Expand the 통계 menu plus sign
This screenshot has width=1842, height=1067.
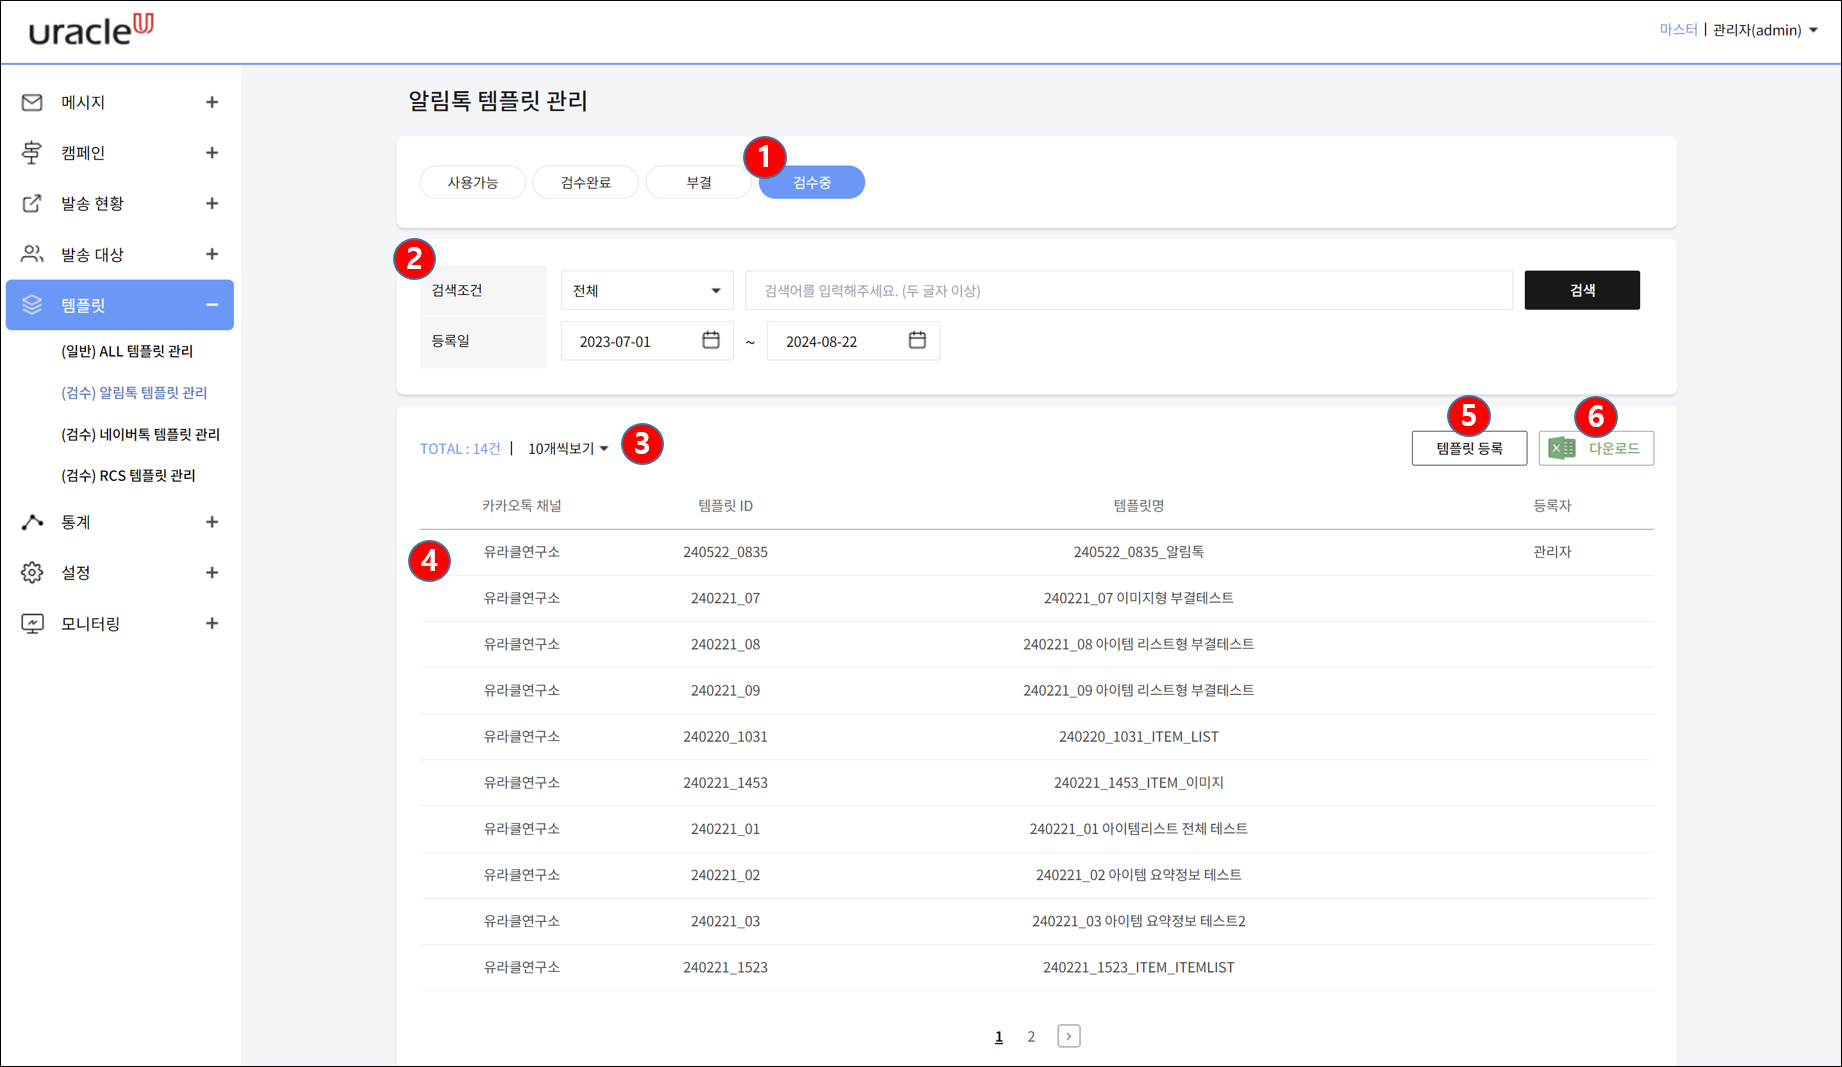pos(212,522)
